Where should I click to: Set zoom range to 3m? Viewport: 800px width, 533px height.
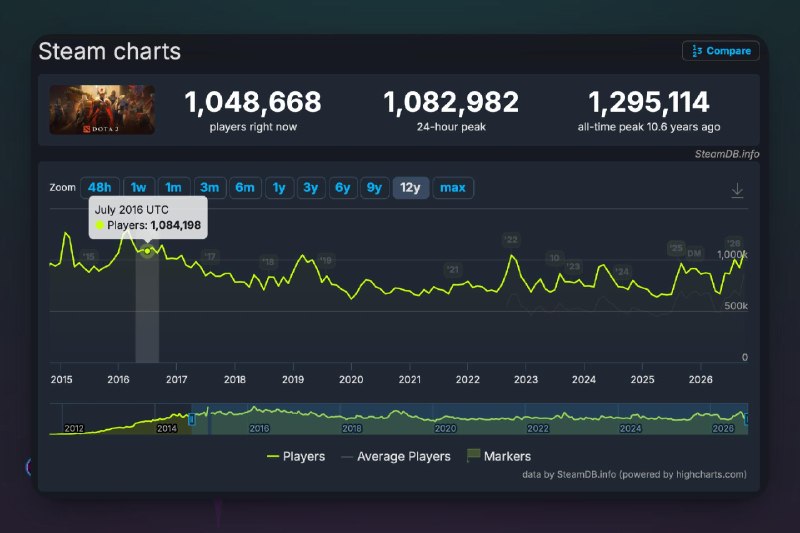[x=209, y=188]
